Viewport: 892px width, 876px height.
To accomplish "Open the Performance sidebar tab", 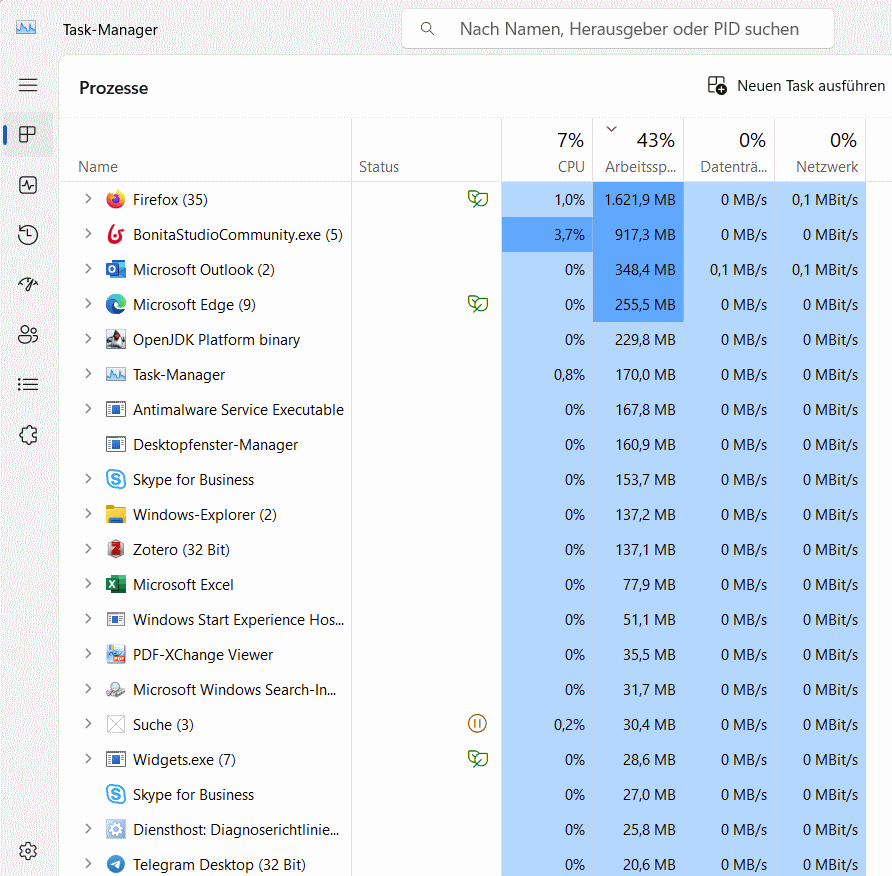I will [x=28, y=185].
